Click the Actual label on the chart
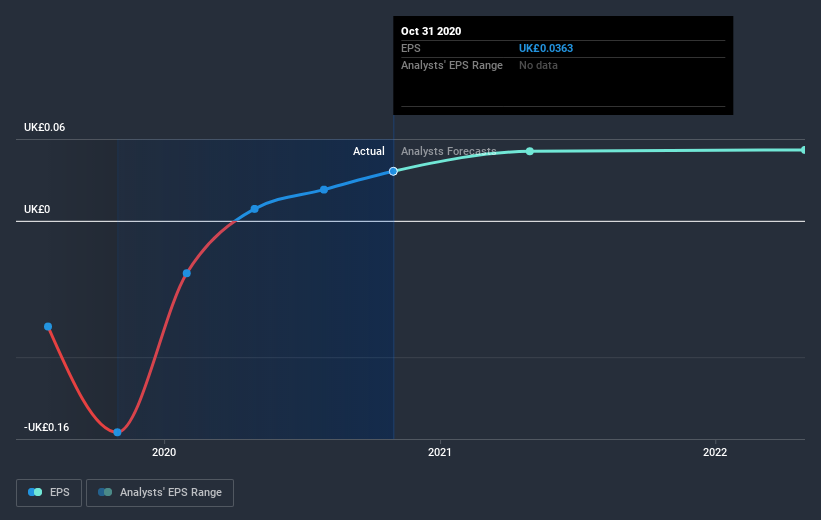821x520 pixels. coord(369,151)
